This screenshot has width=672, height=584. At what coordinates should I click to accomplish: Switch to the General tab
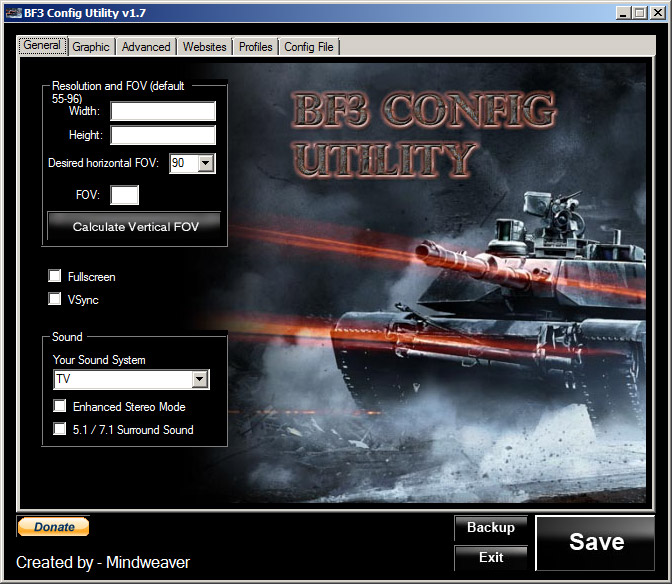[x=42, y=45]
